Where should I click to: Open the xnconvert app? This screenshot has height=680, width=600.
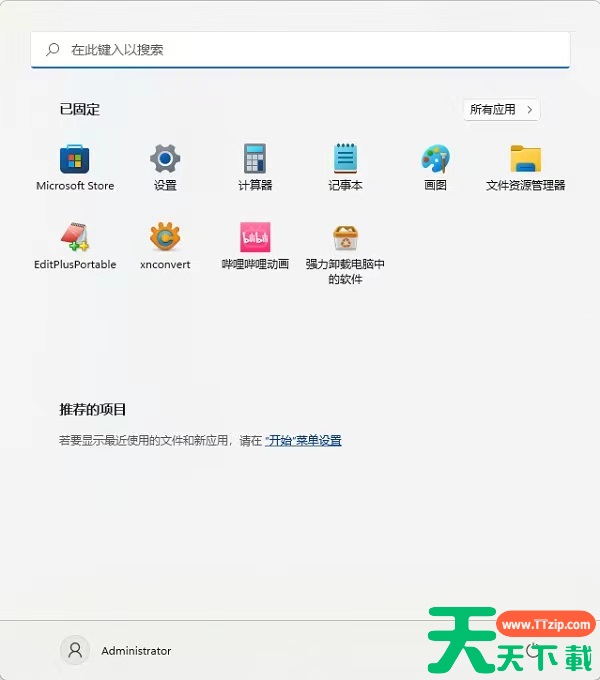[x=165, y=246]
